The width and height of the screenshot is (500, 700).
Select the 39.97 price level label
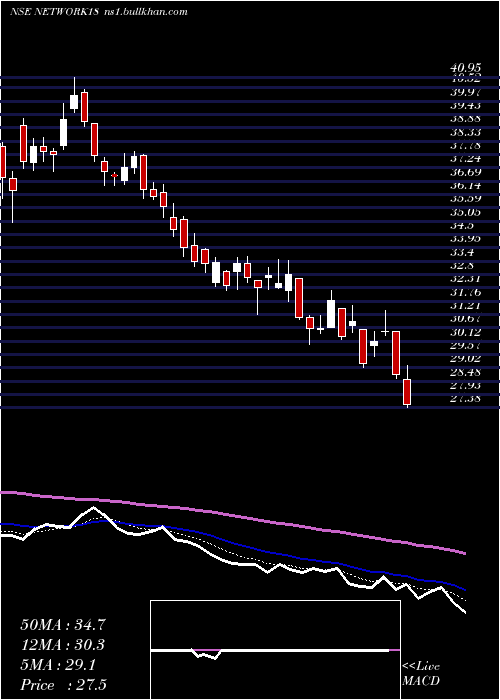[x=466, y=92]
